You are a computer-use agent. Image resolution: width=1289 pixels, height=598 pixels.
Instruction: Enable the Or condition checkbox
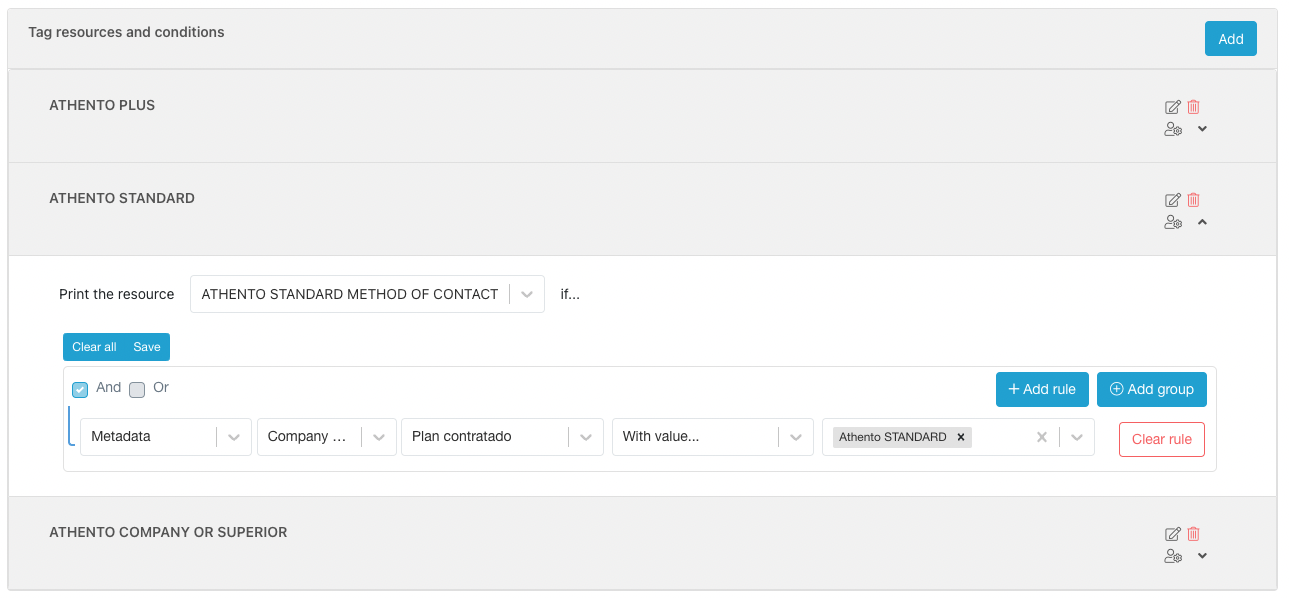click(137, 389)
